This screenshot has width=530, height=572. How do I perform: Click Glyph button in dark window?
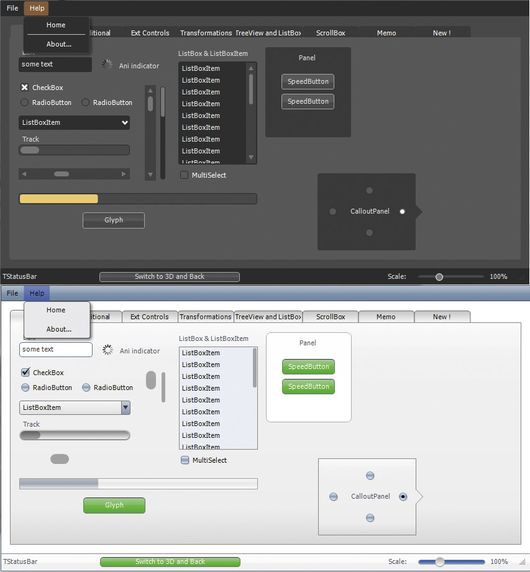click(113, 220)
